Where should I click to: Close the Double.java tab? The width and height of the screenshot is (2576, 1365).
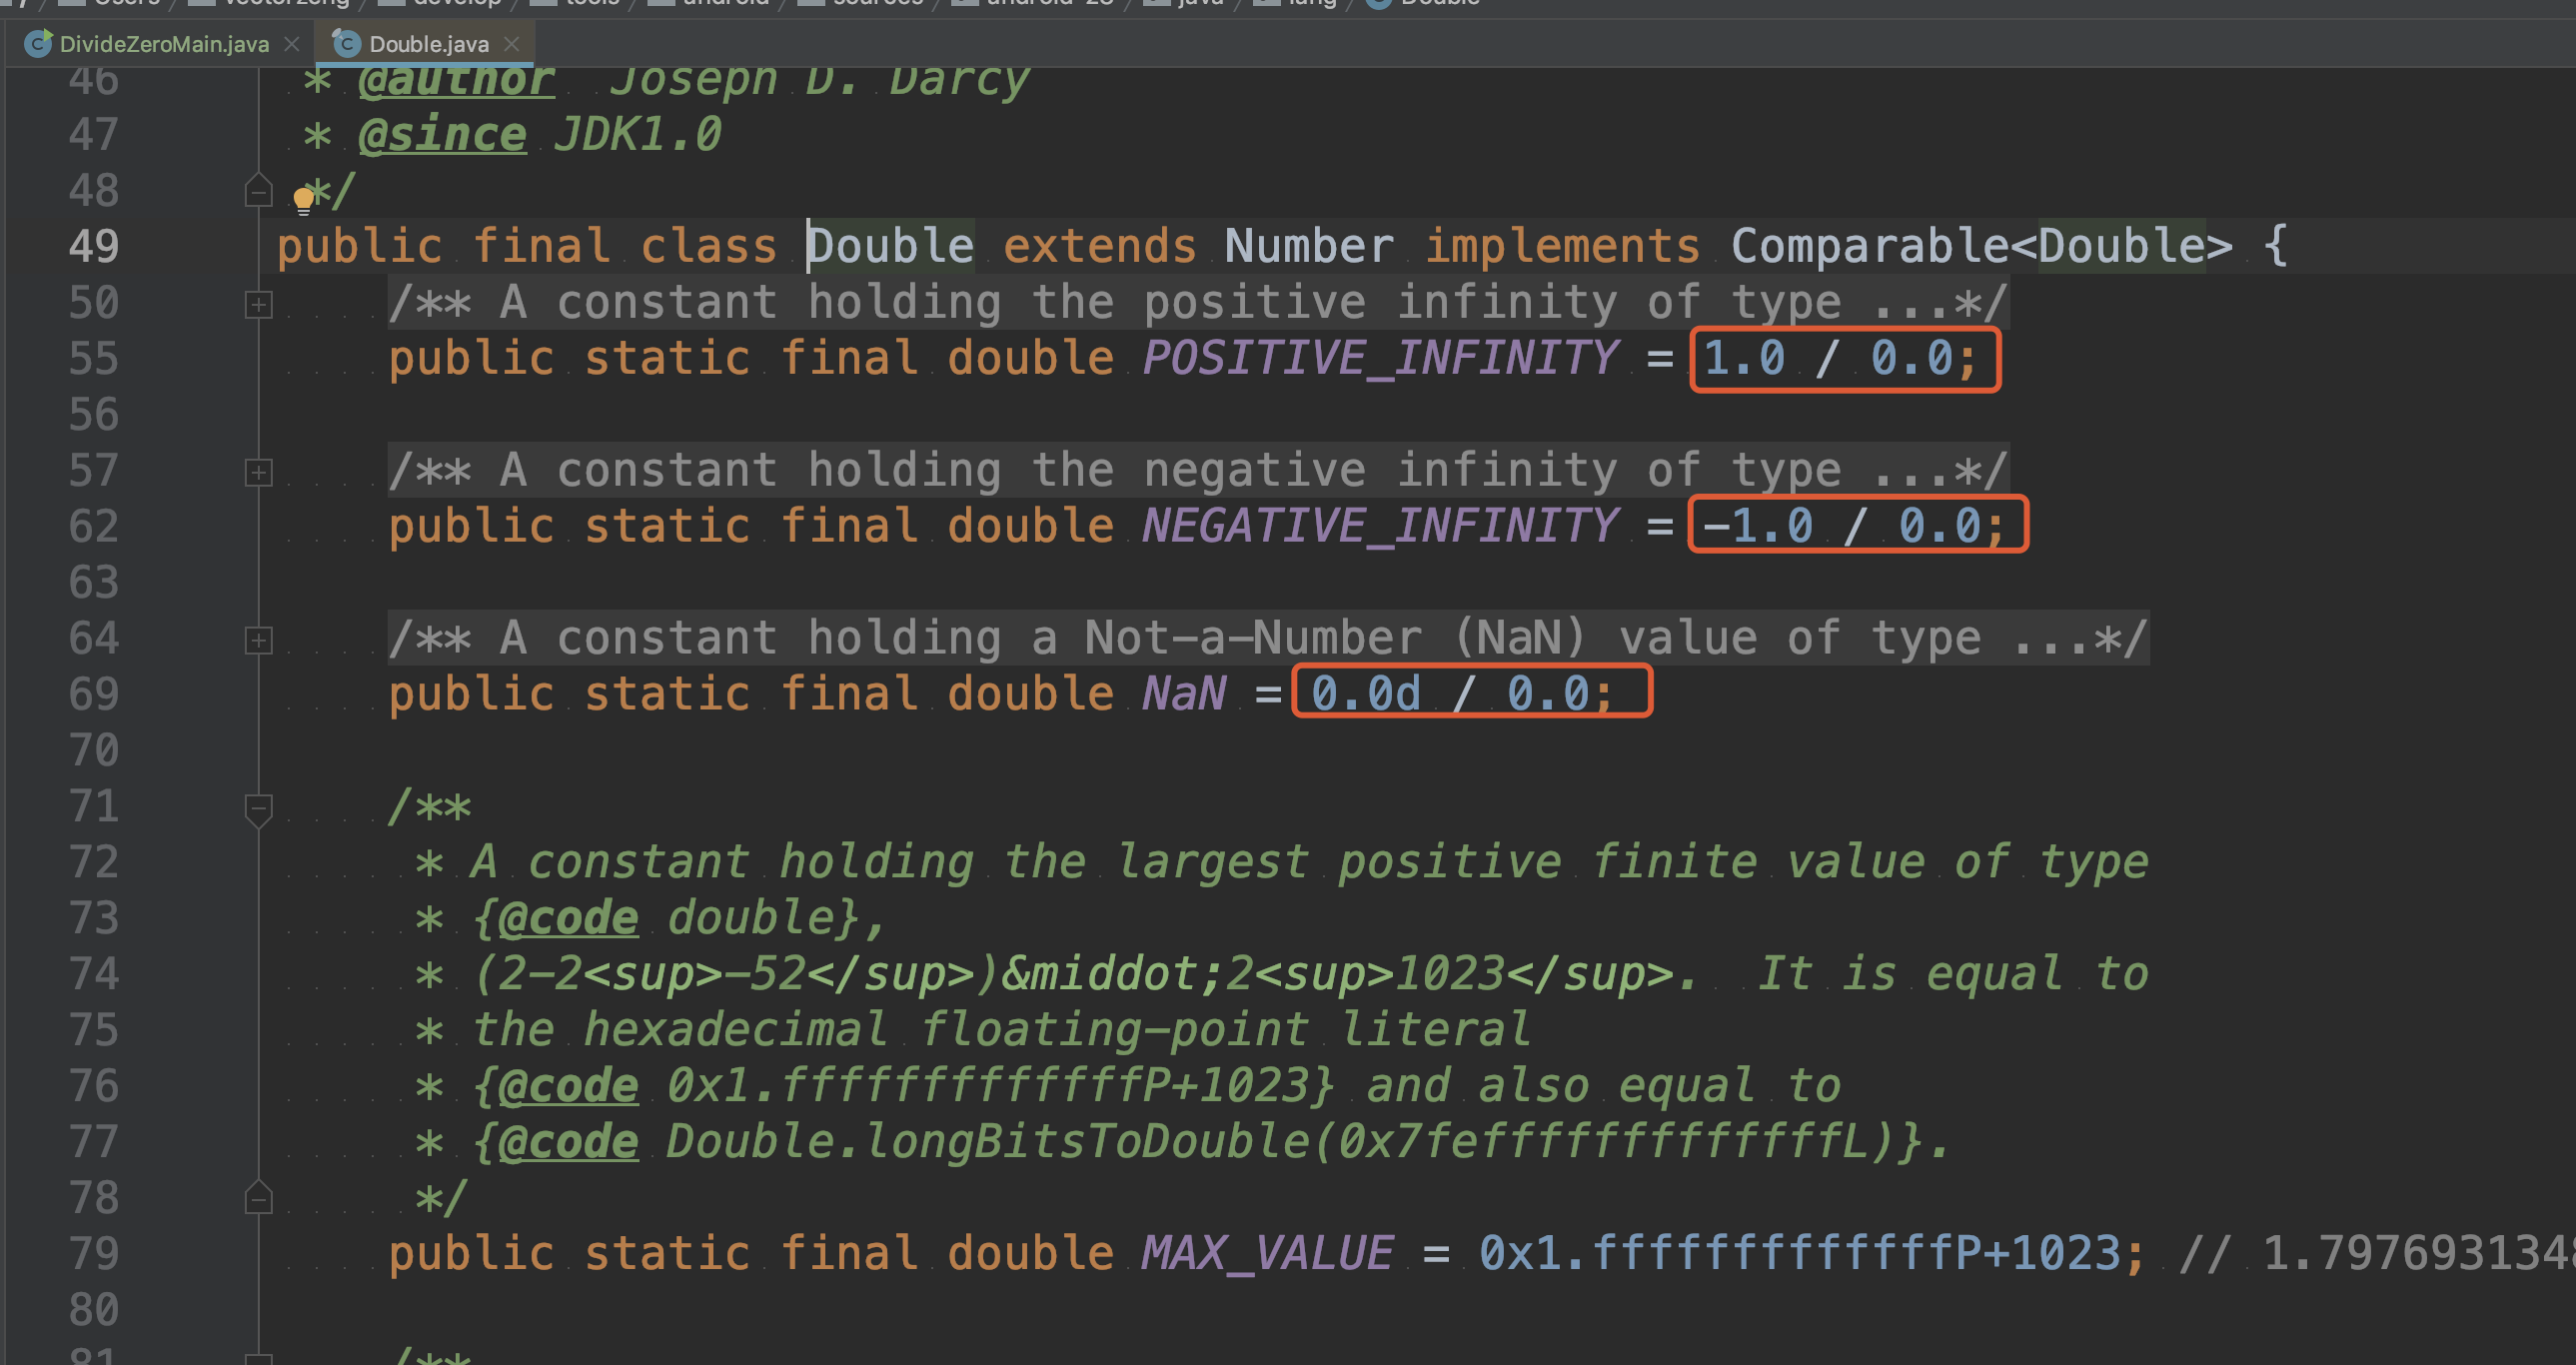click(512, 44)
